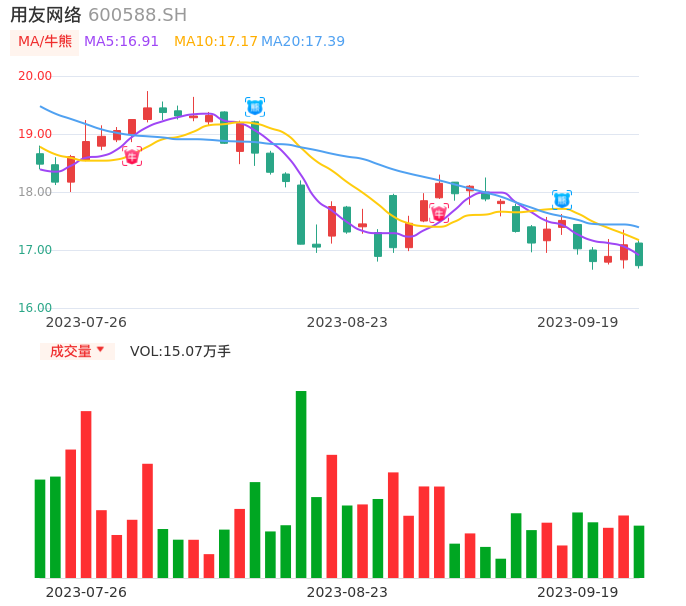Screen dimensions: 686x606
Task: Click the 2023-09-19 date under the volume chart
Action: (x=578, y=592)
